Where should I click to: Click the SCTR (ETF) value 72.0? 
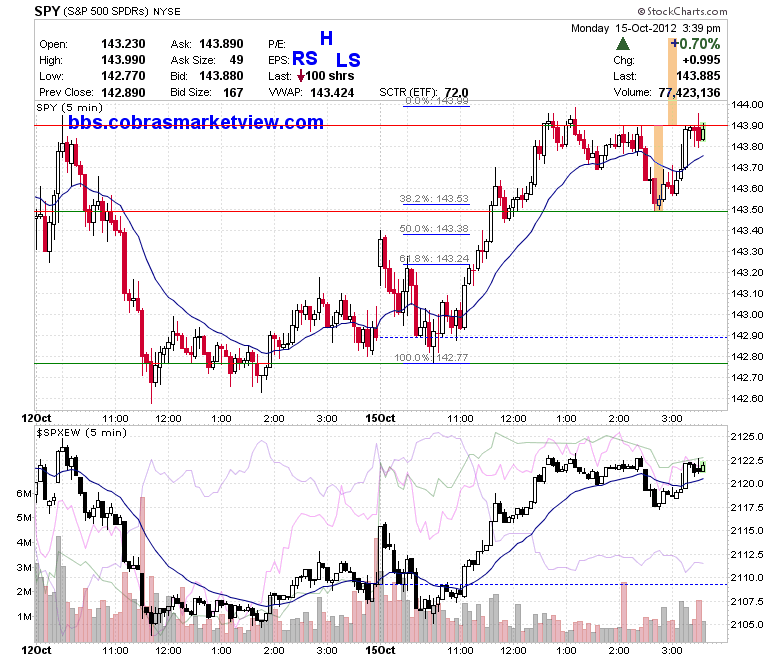click(457, 93)
